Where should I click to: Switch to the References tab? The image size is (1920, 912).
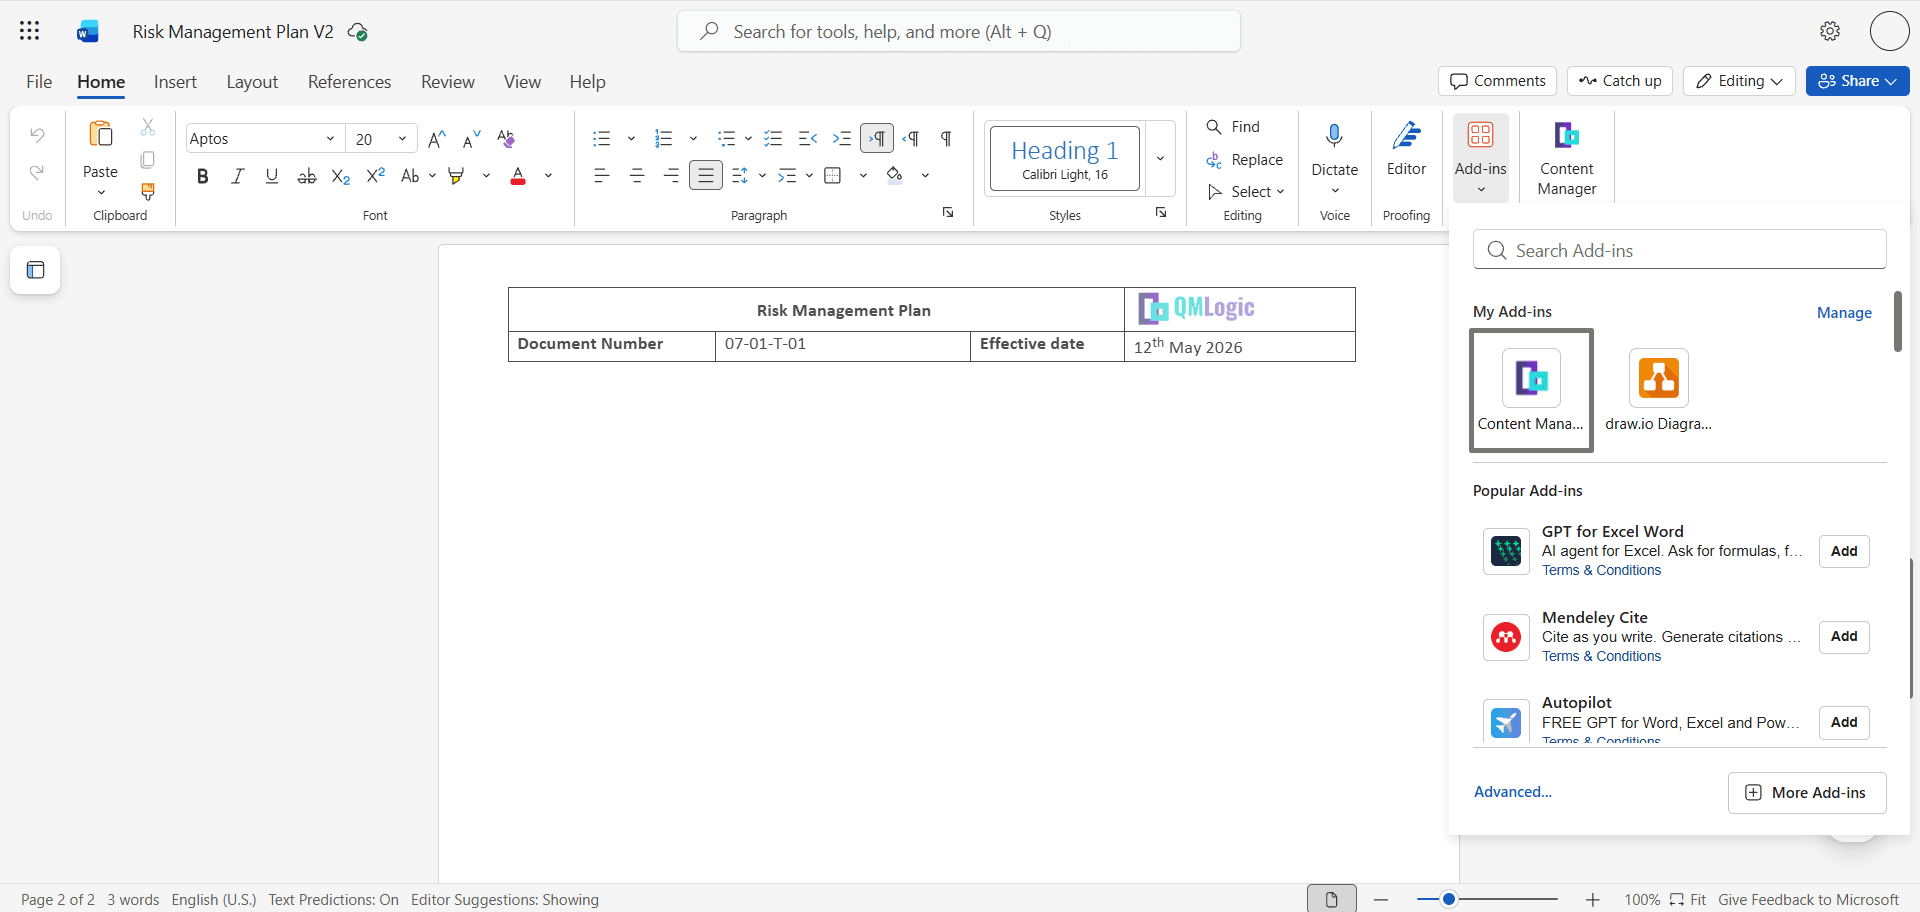click(349, 82)
